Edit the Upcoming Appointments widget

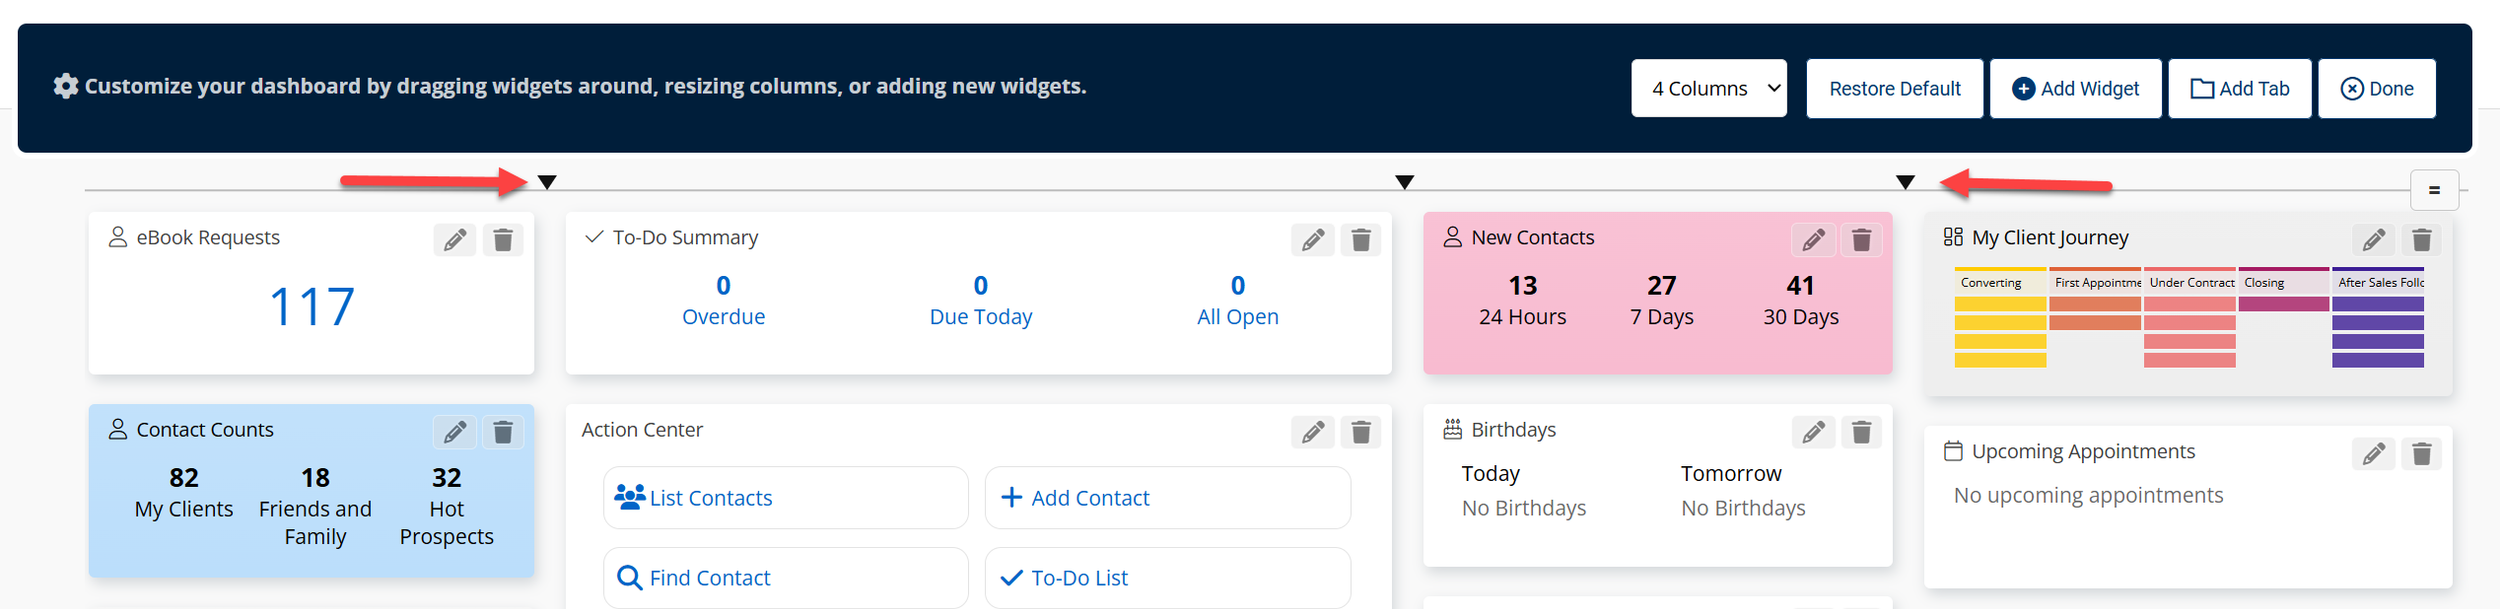2374,454
